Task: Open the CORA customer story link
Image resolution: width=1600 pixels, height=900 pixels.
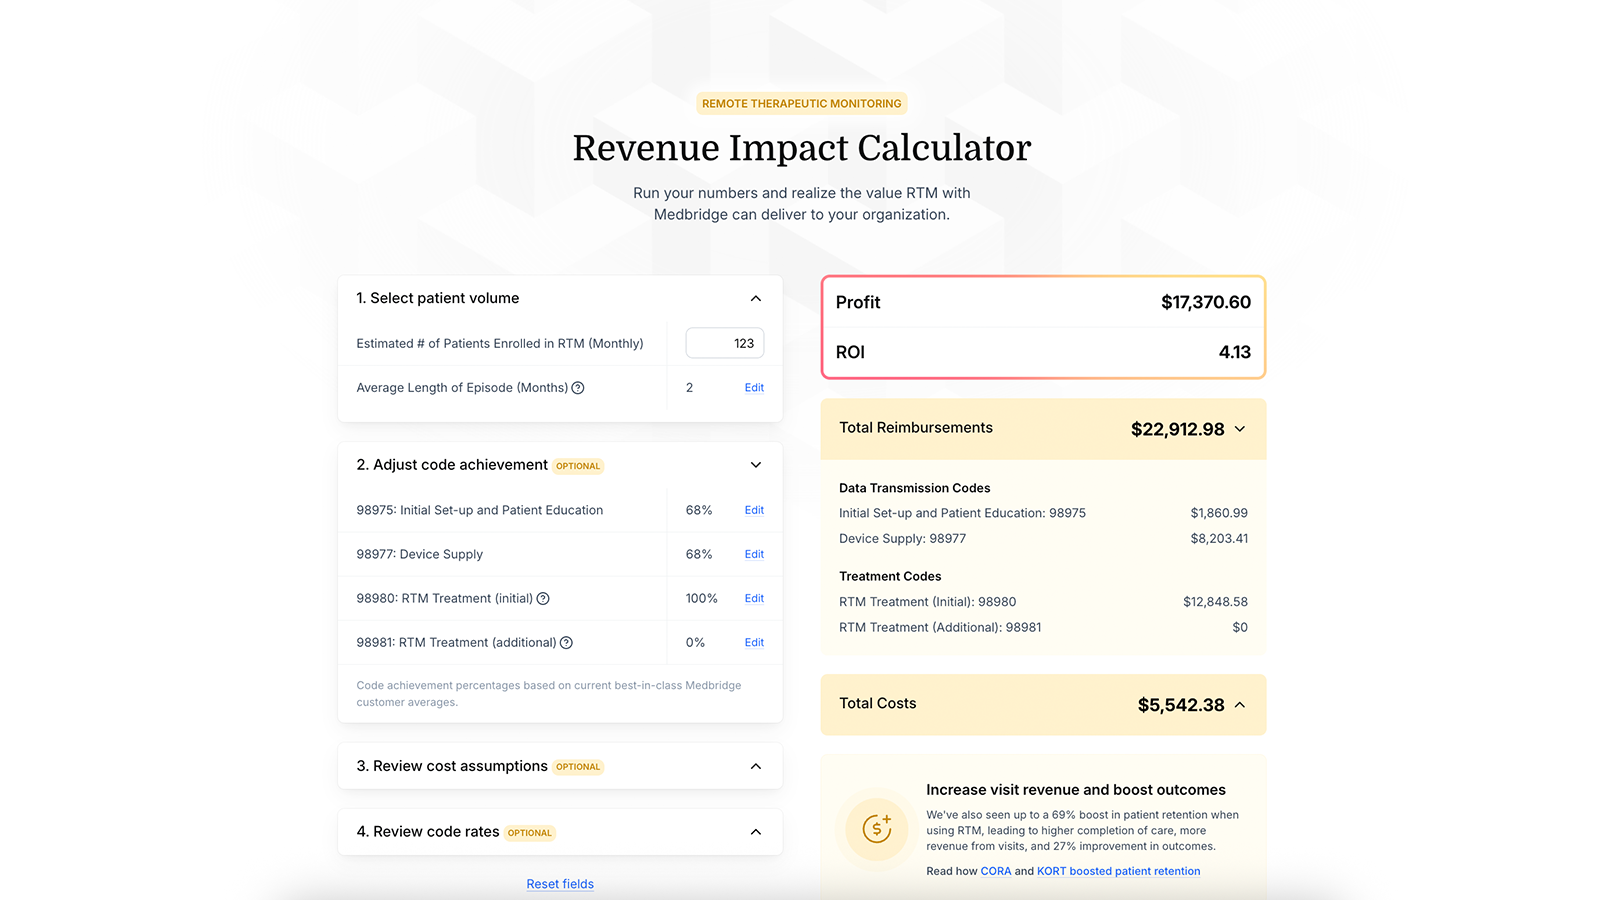Action: click(x=995, y=871)
